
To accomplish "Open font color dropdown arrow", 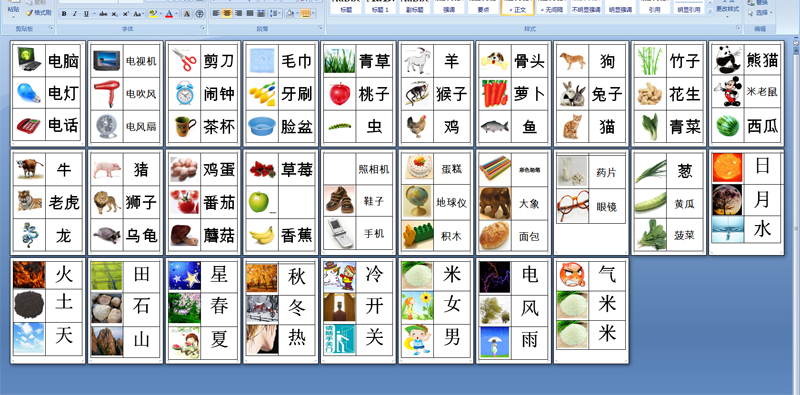I will click(177, 14).
